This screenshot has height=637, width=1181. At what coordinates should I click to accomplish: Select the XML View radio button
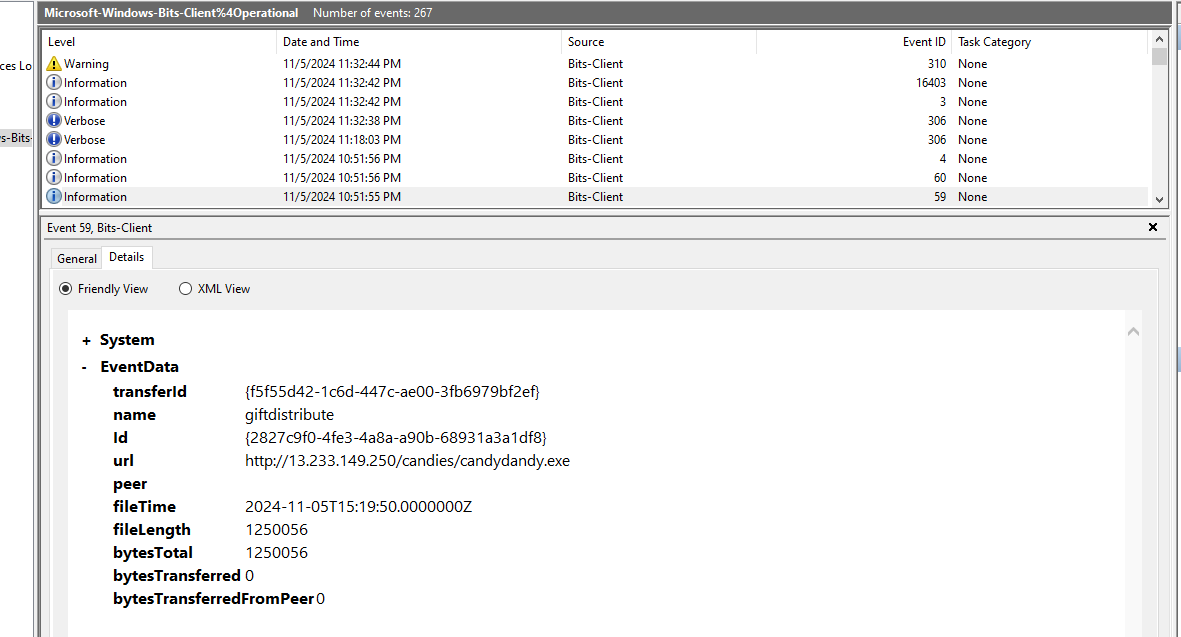185,289
